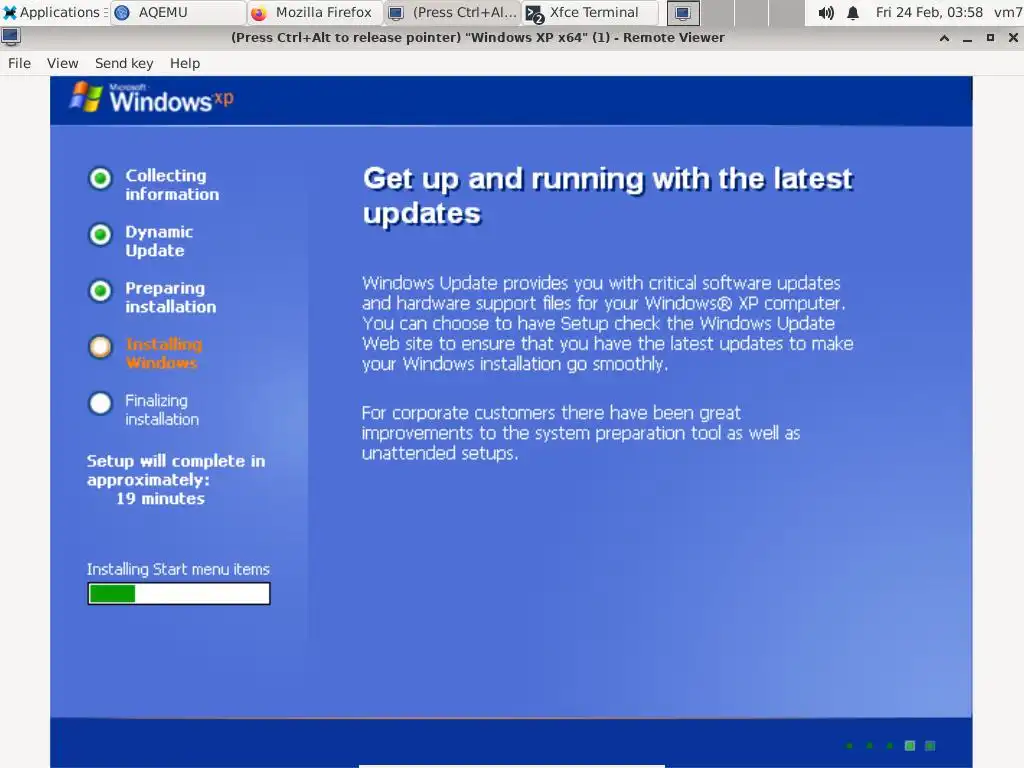The width and height of the screenshot is (1024, 768).
Task: Click the Collecting information step indicator
Action: (101, 178)
